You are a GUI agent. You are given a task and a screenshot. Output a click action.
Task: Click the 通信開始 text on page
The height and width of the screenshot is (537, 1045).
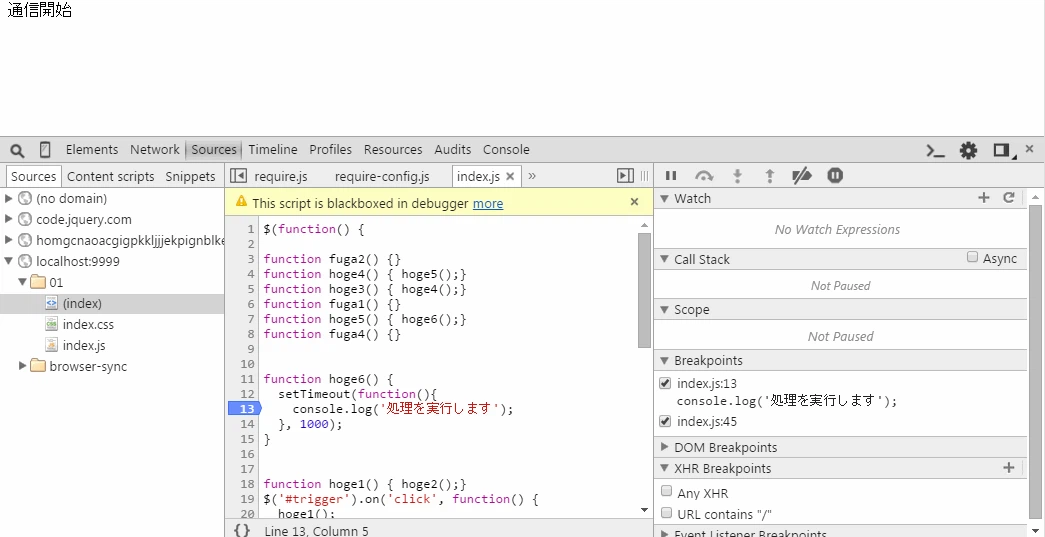pyautogui.click(x=39, y=11)
